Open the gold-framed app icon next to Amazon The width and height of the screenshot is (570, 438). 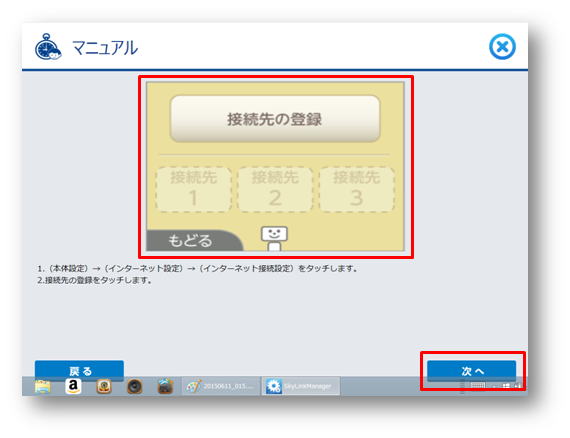(x=104, y=386)
